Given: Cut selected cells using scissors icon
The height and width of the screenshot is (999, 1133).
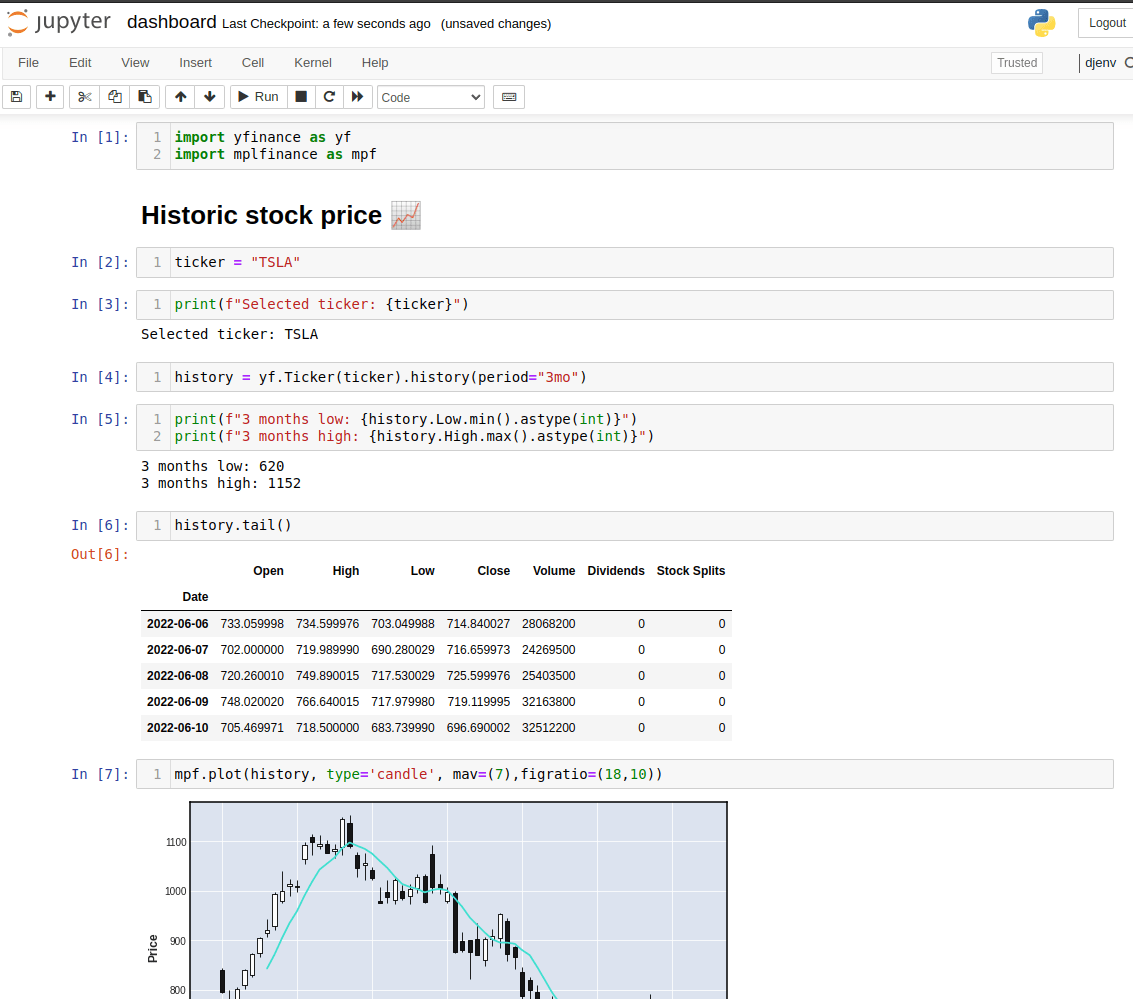Looking at the screenshot, I should pos(83,96).
